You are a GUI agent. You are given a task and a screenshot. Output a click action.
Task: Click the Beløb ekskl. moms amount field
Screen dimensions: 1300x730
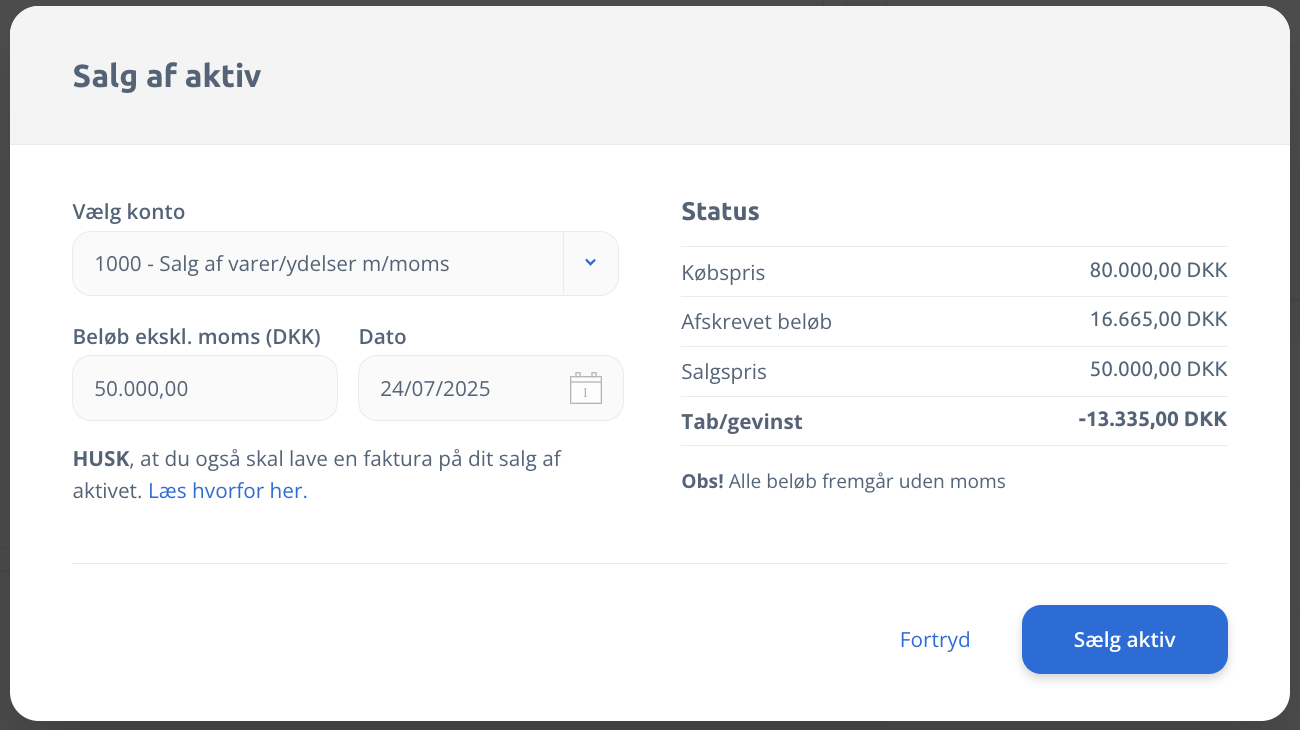pos(205,388)
